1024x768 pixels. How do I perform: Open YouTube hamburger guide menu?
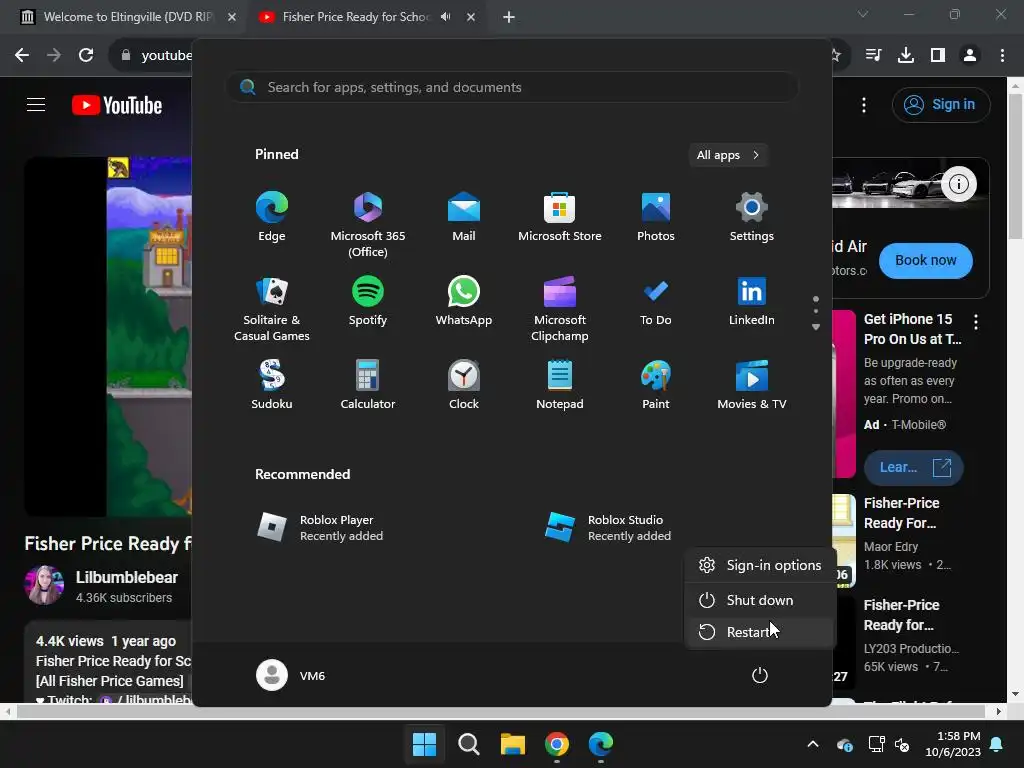(36, 104)
